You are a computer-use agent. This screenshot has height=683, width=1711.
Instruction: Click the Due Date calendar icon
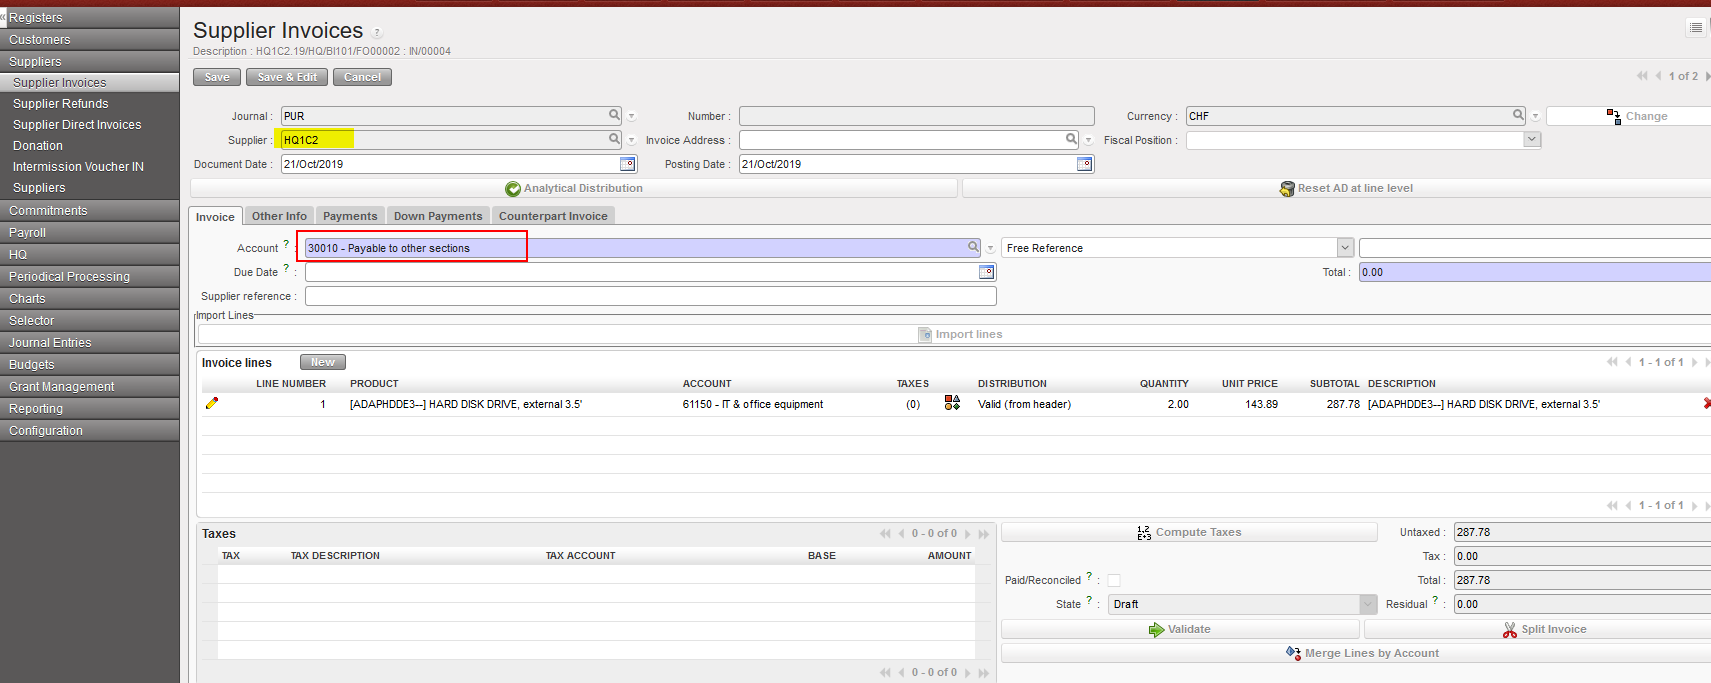986,272
